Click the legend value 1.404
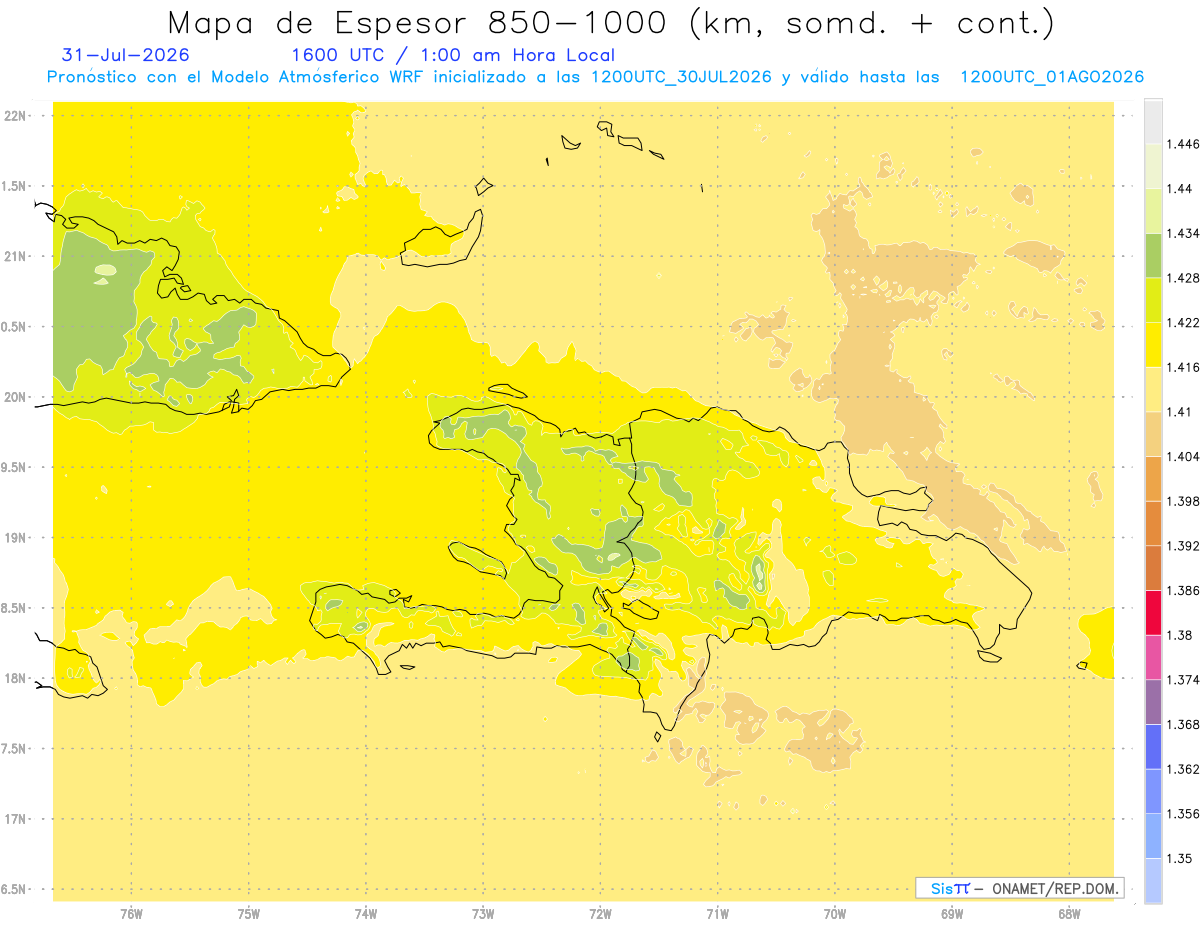 coord(1183,456)
